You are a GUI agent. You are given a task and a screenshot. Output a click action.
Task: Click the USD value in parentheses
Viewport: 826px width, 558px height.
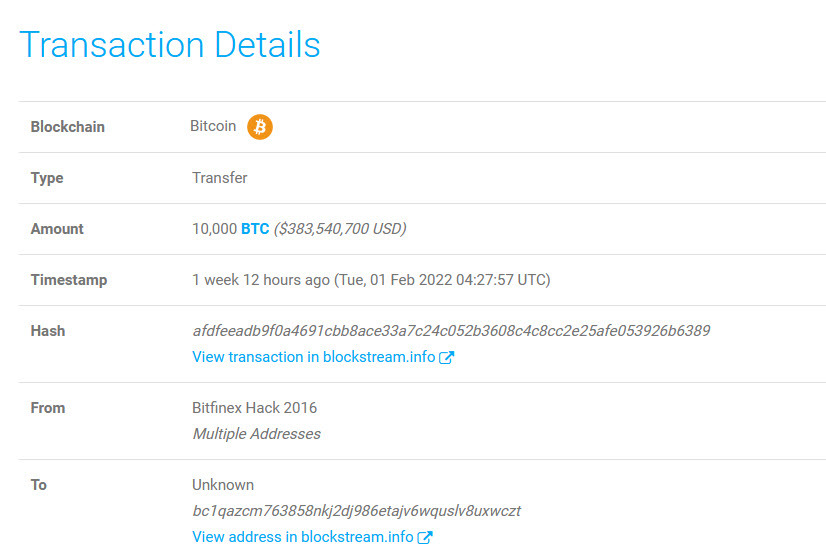340,229
